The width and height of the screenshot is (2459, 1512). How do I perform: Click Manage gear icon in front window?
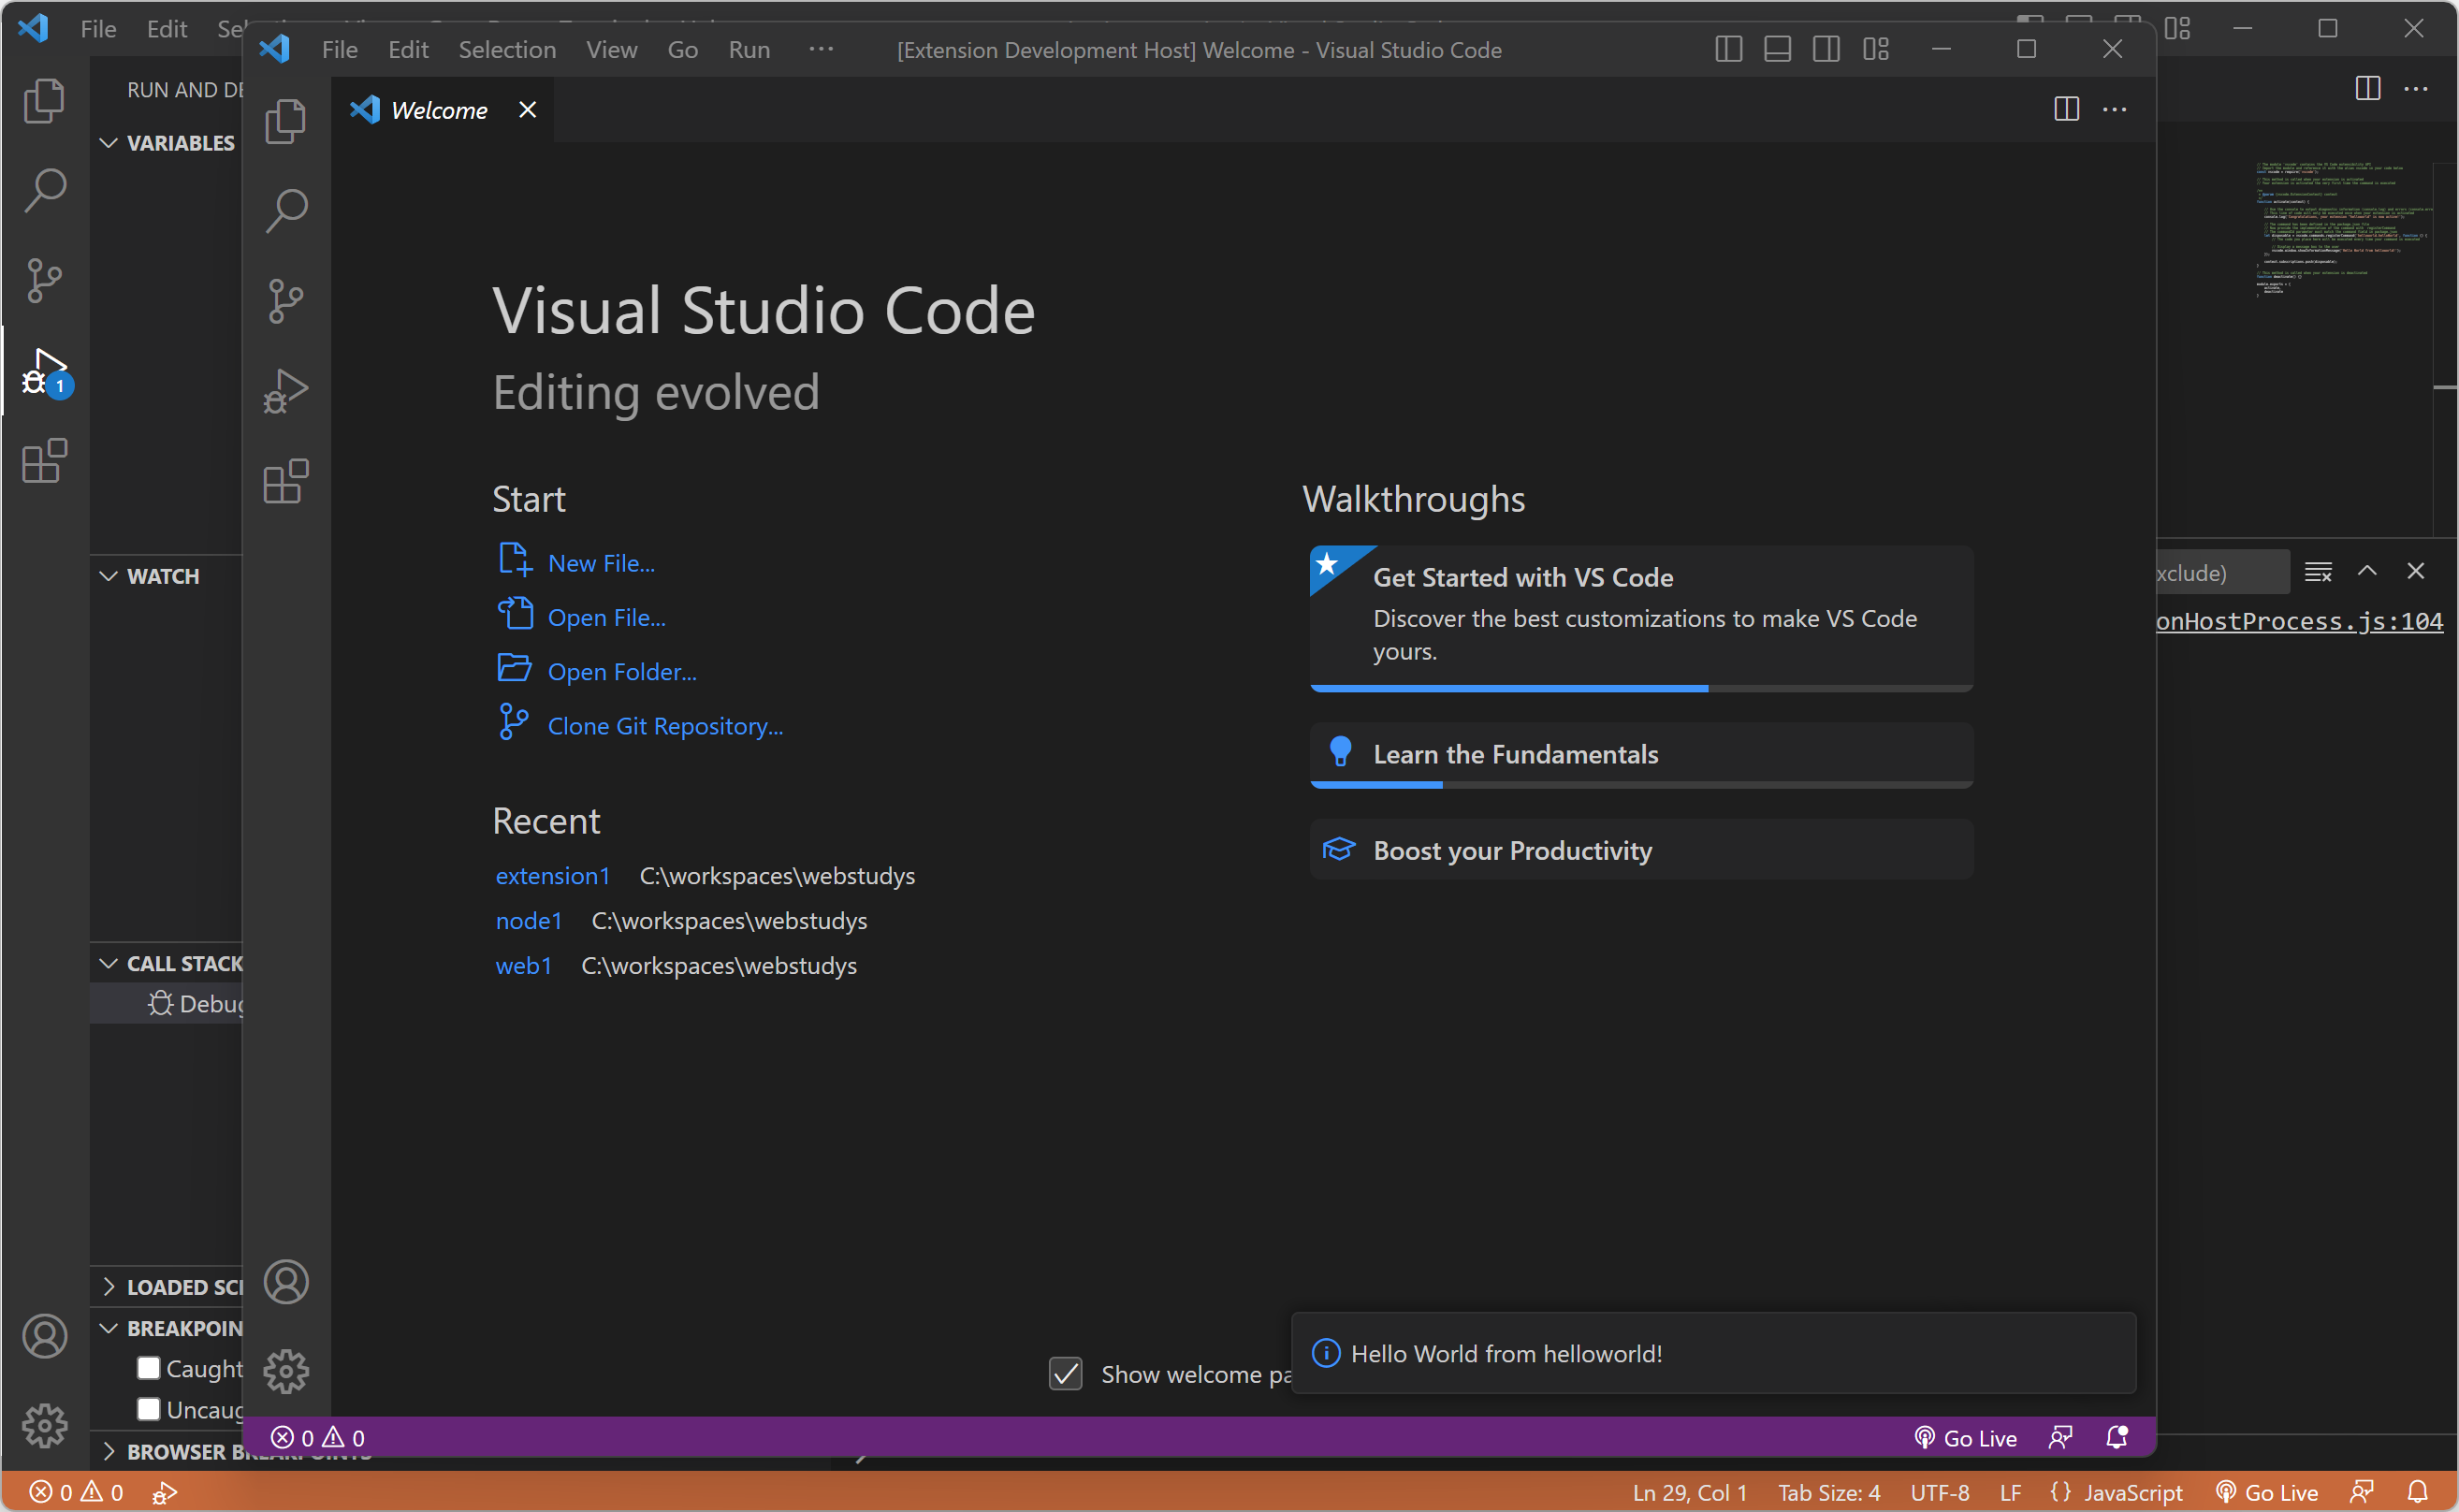[x=286, y=1371]
